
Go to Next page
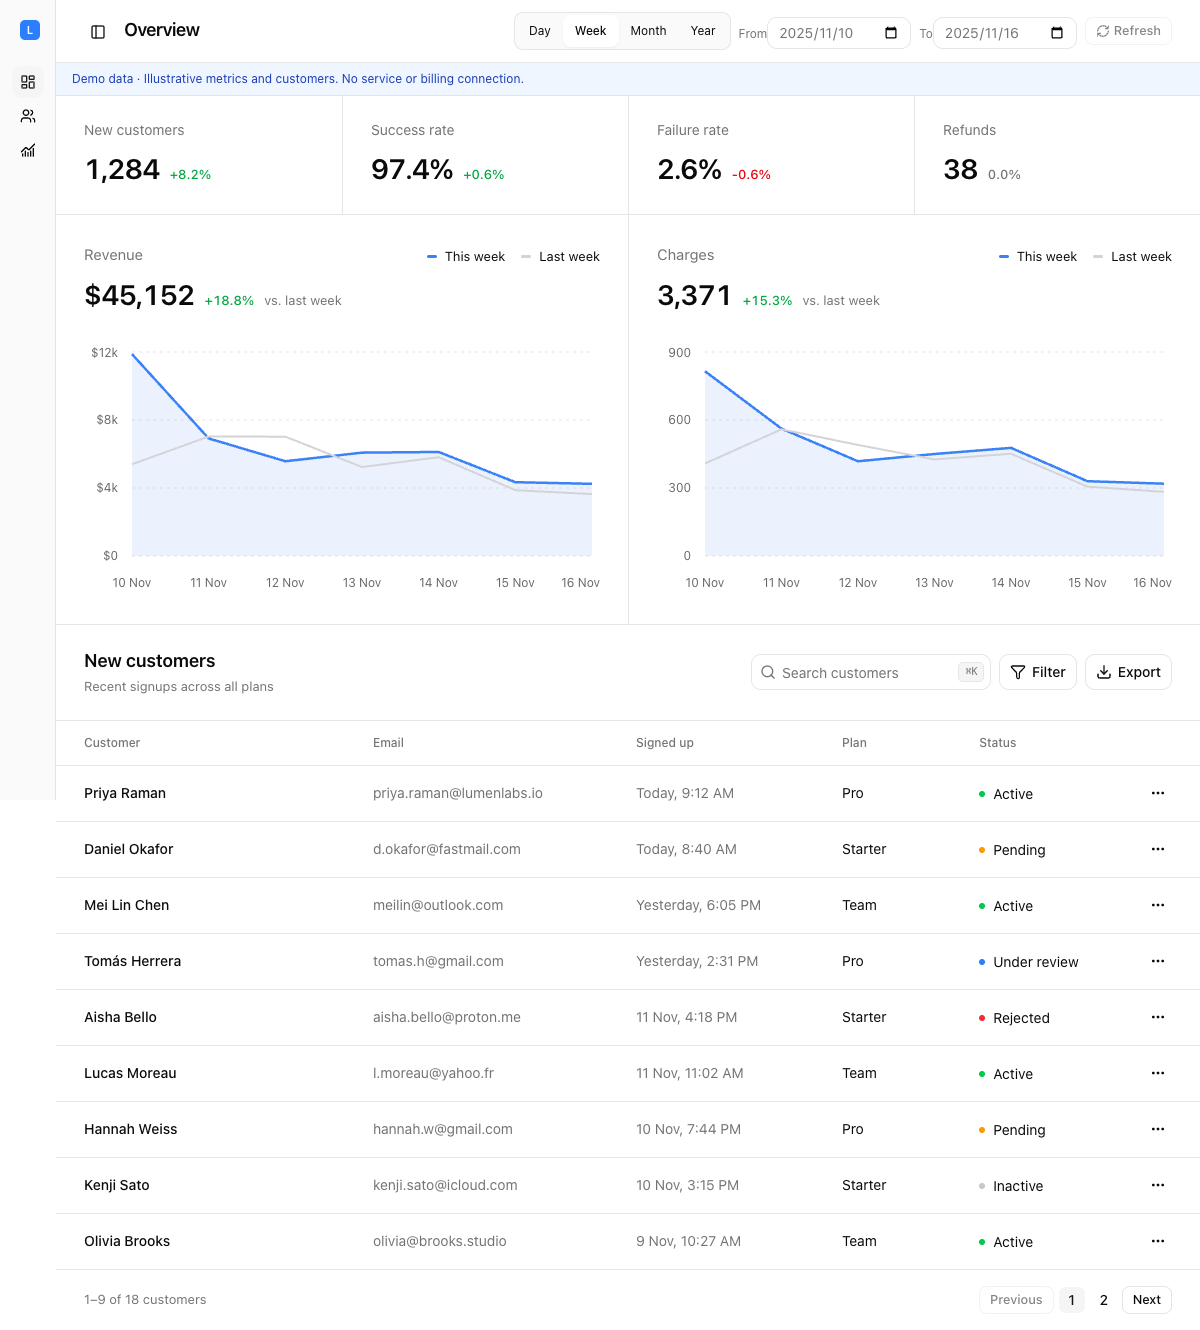pos(1147,1300)
